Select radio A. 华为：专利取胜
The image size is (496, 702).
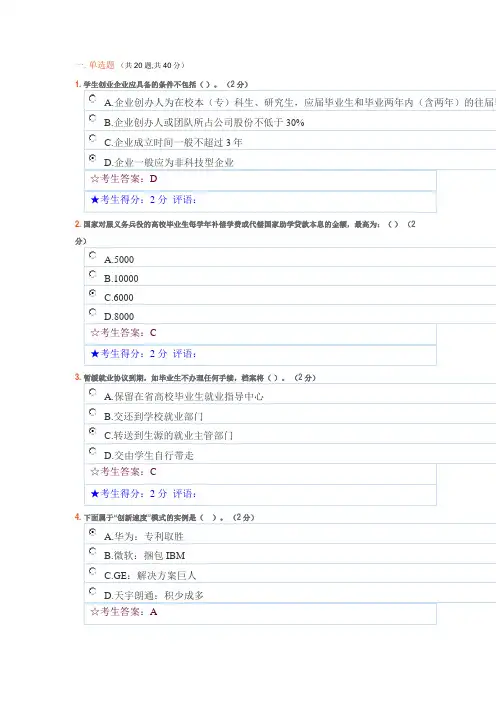pos(93,532)
